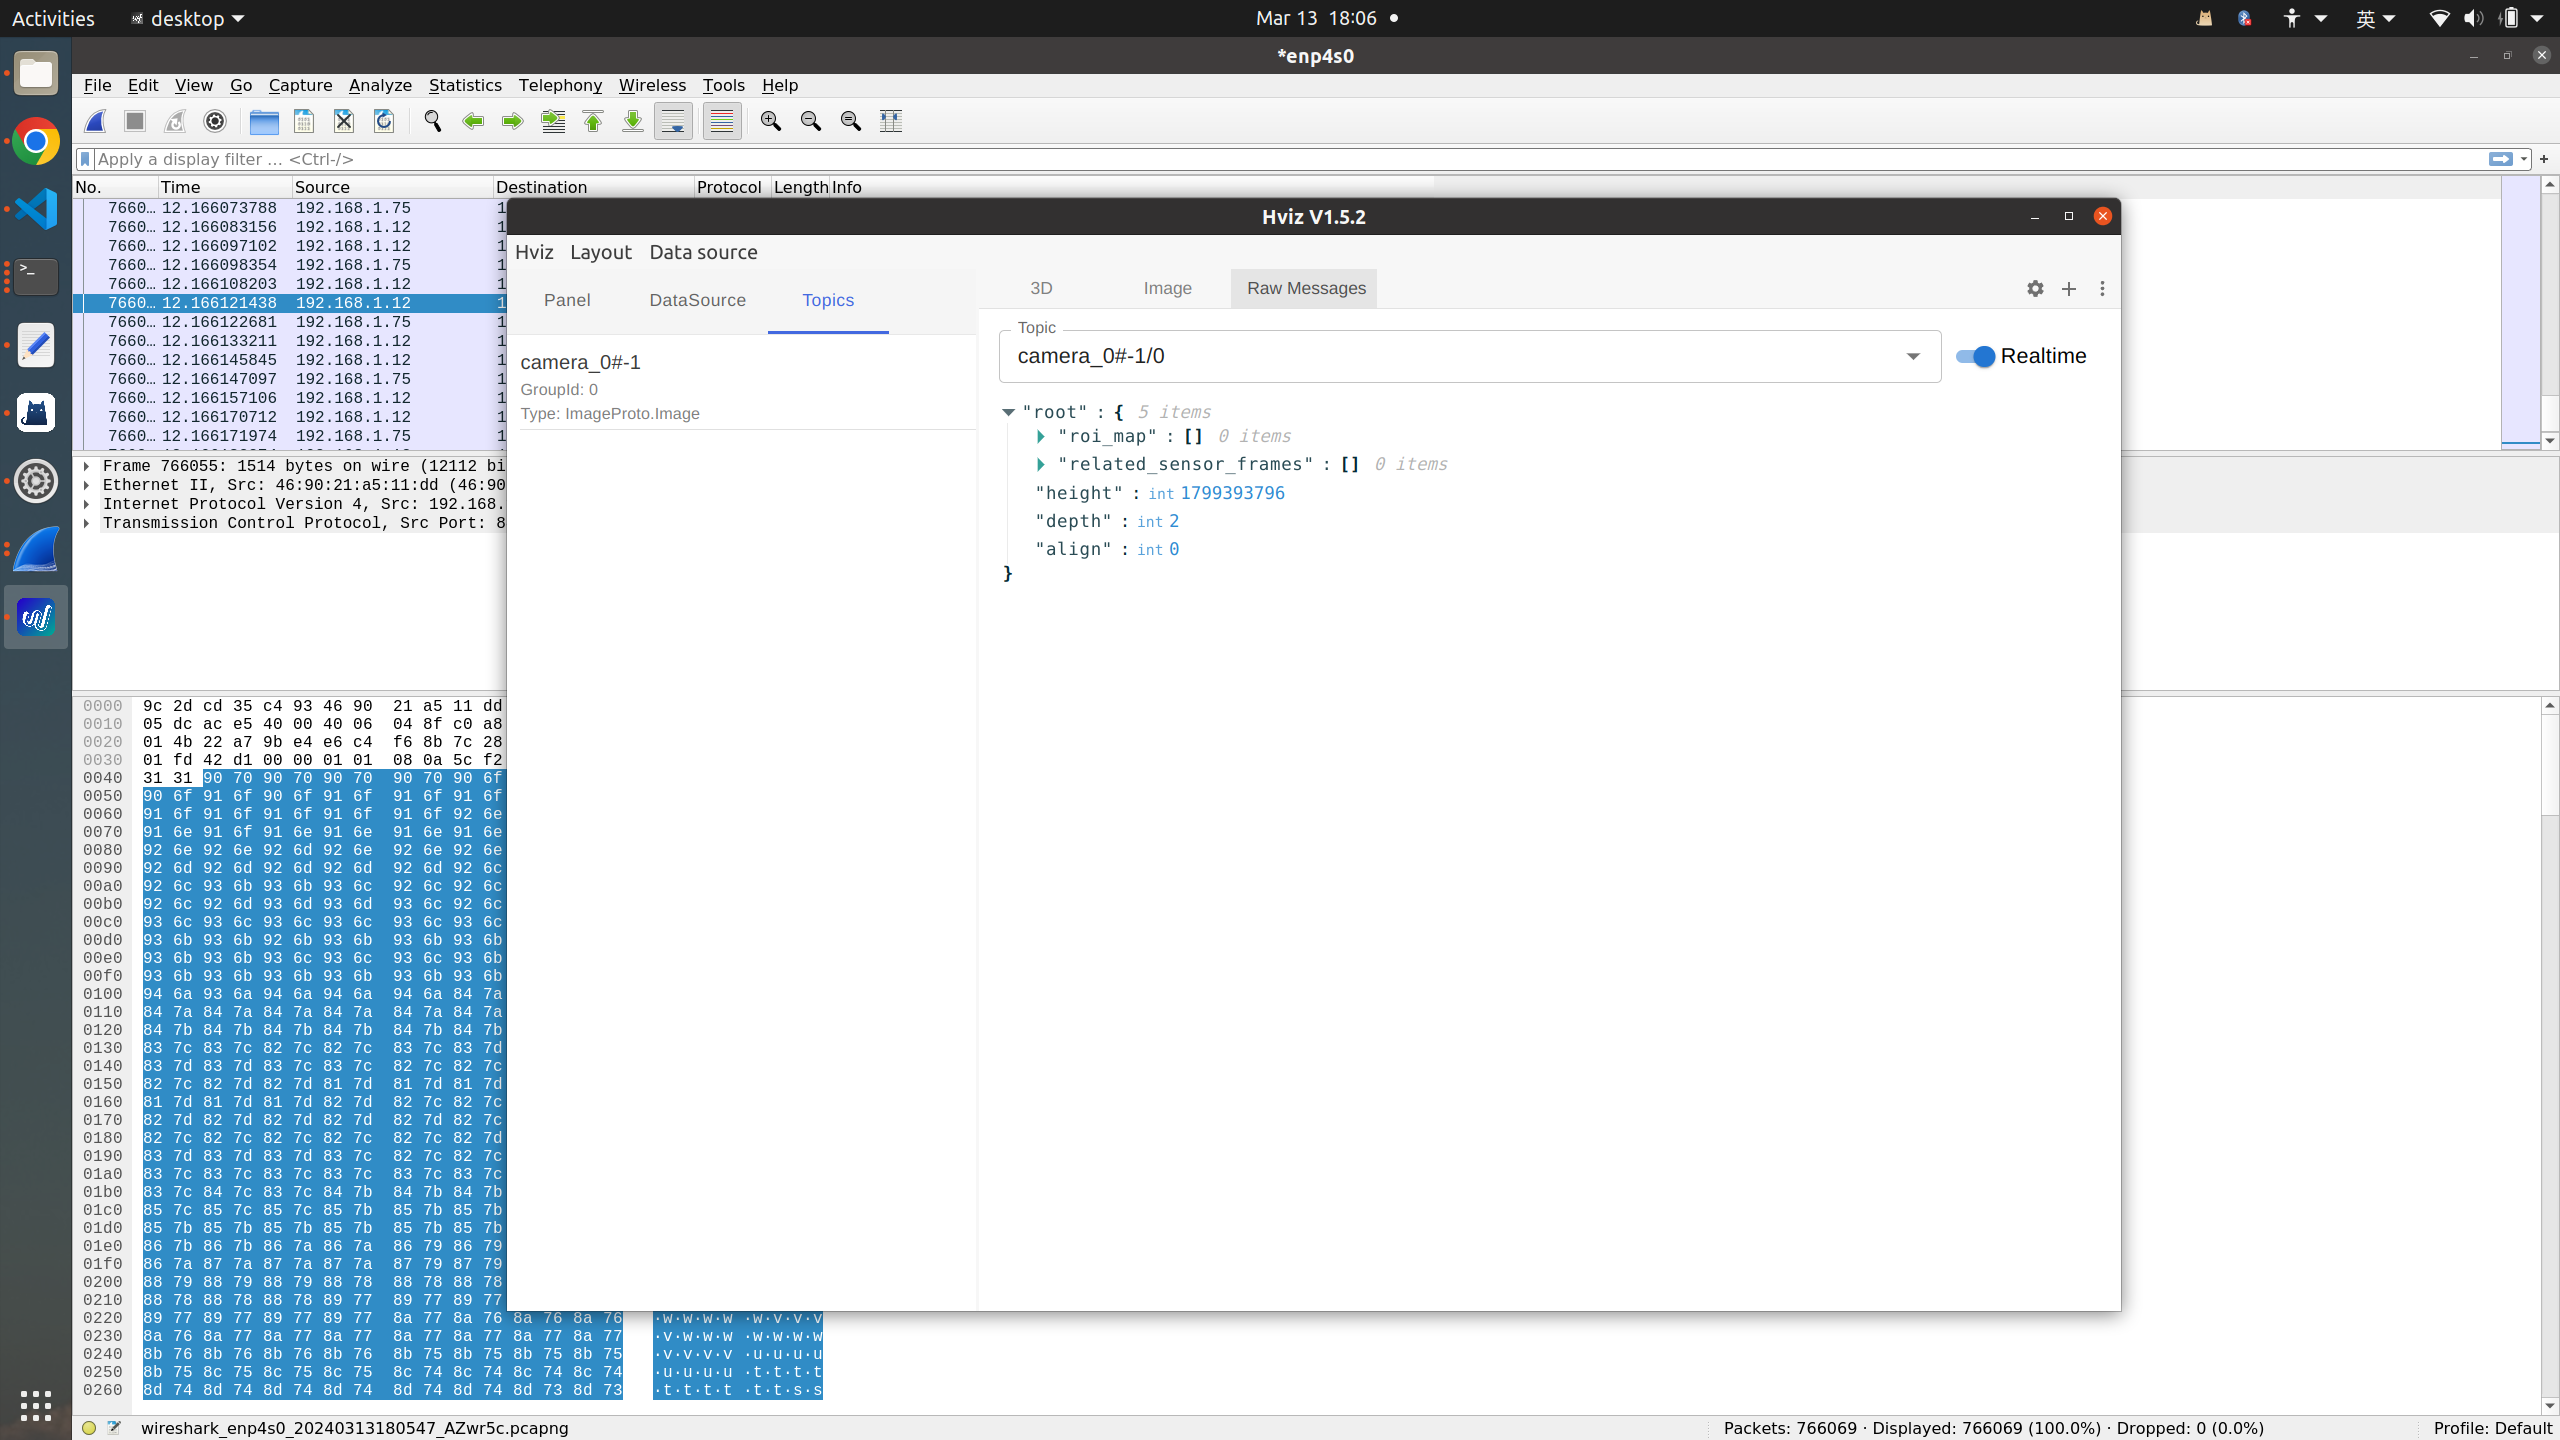Open Hviz panel settings gear
Screen dimensions: 2560x1440
(2035, 288)
